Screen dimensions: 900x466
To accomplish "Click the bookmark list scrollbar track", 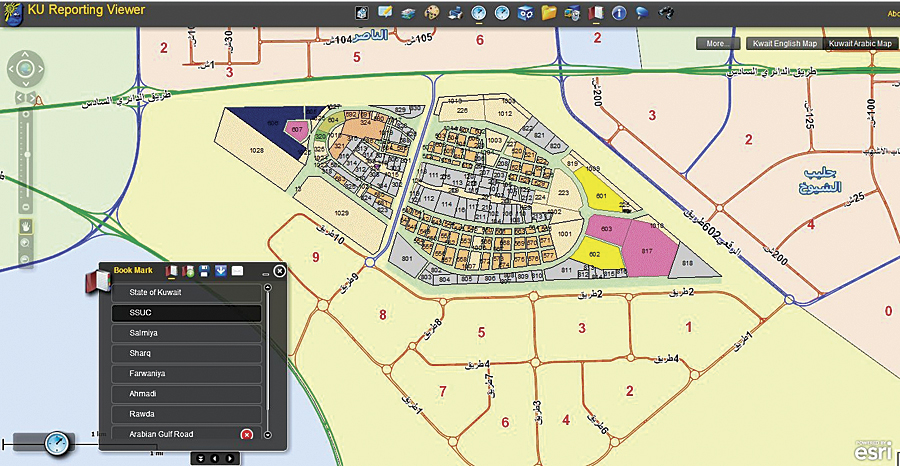I will [267, 362].
